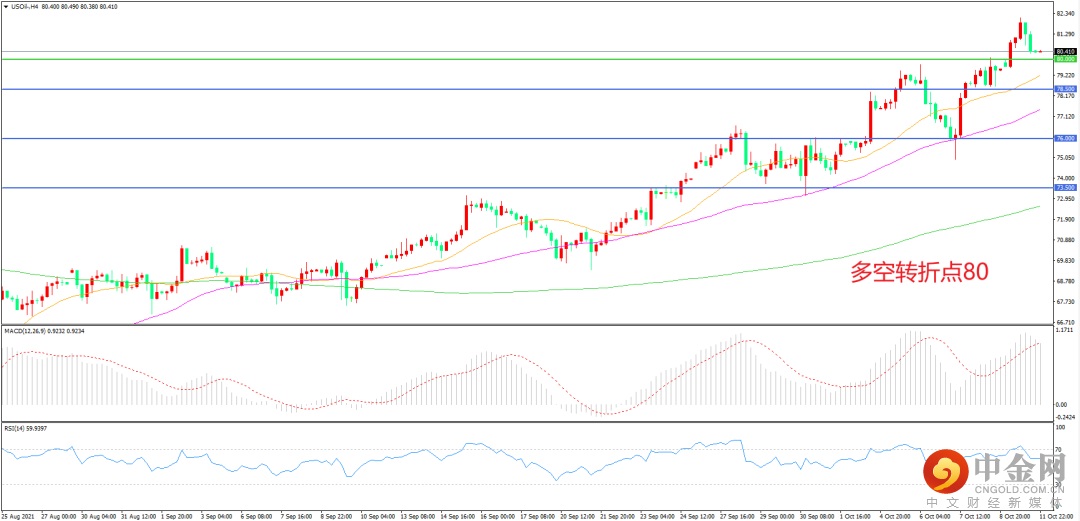1080x521 pixels.
Task: Click the RSI scale value 100
Action: (x=1061, y=428)
